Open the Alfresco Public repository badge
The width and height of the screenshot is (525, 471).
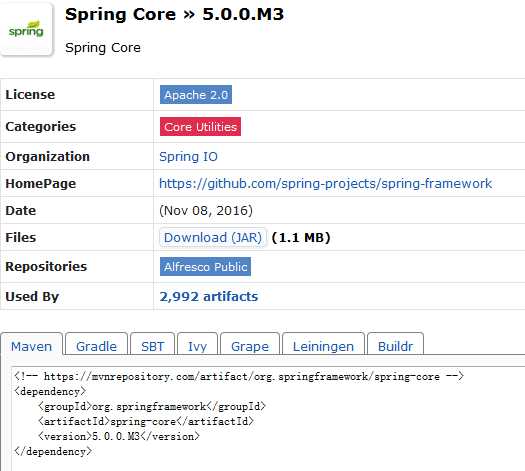pyautogui.click(x=205, y=267)
